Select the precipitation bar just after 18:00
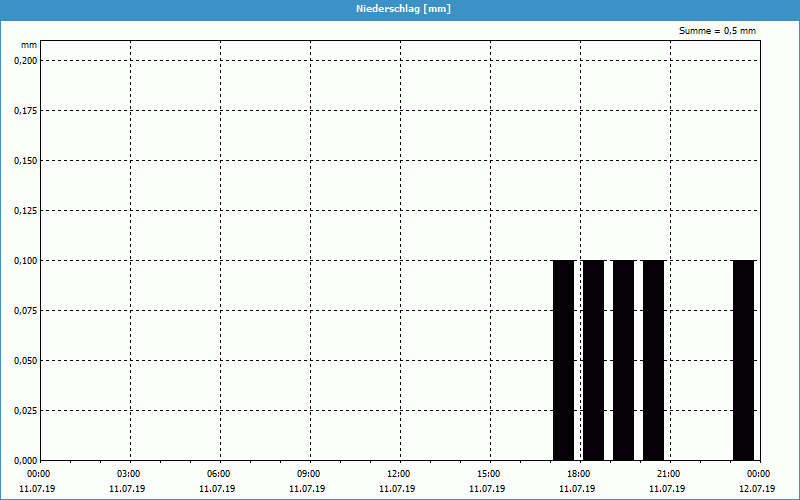This screenshot has height=500, width=800. point(593,360)
